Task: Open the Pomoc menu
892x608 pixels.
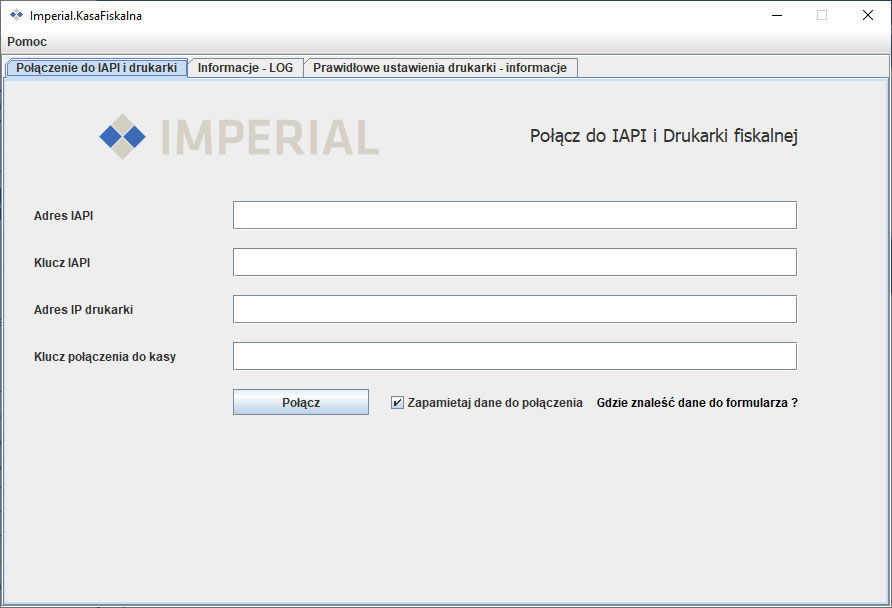Action: point(27,42)
